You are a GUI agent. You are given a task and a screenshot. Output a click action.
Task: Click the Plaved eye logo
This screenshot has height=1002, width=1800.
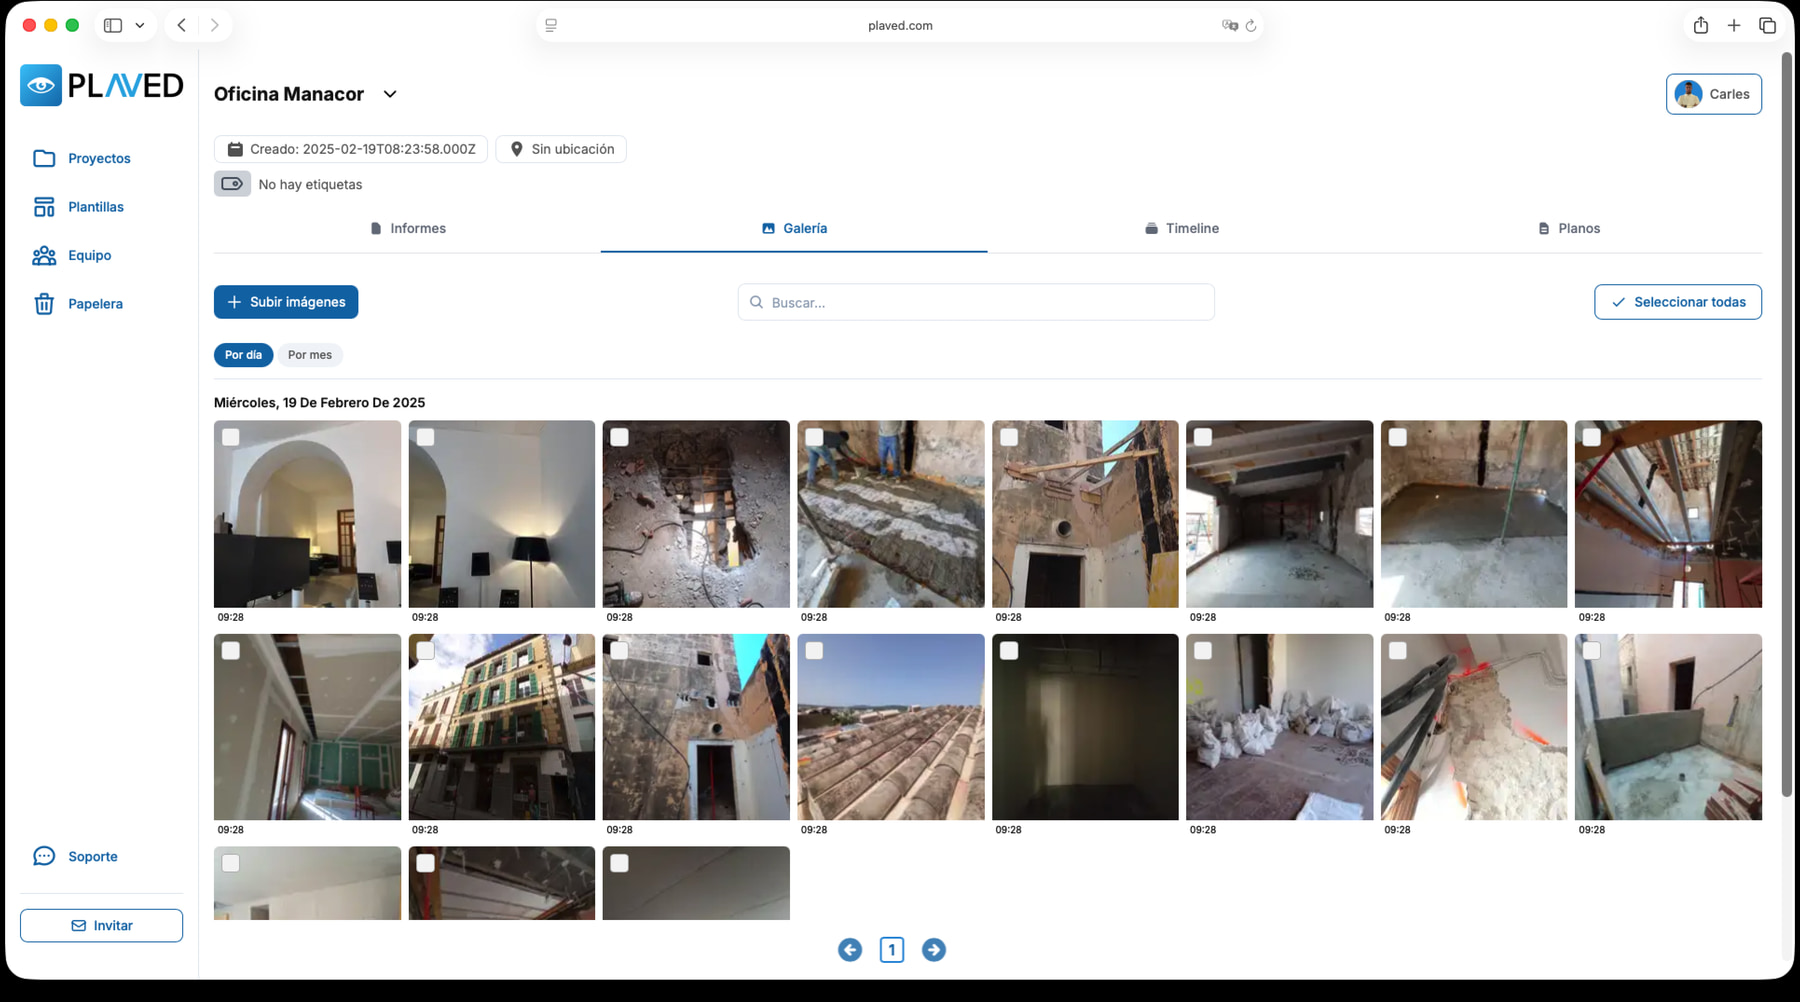pyautogui.click(x=41, y=86)
